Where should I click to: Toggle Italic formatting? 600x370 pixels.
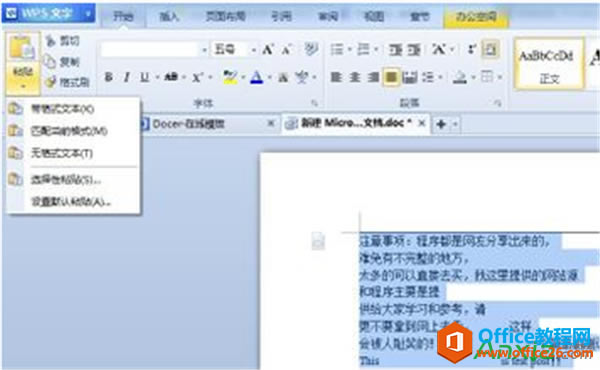point(127,77)
